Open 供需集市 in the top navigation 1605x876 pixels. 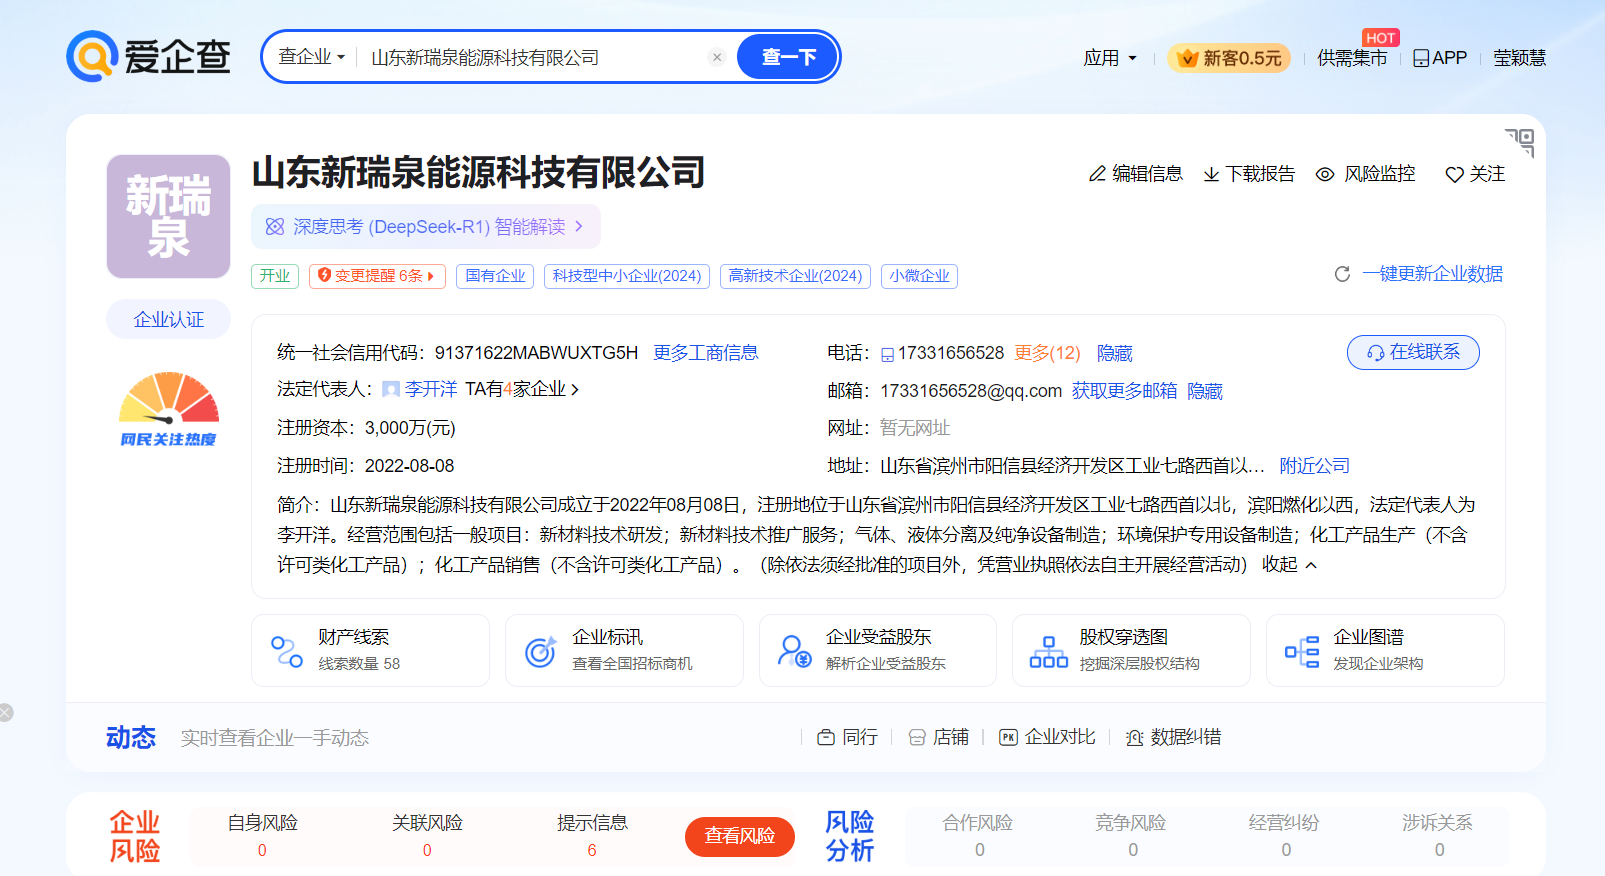(x=1352, y=58)
